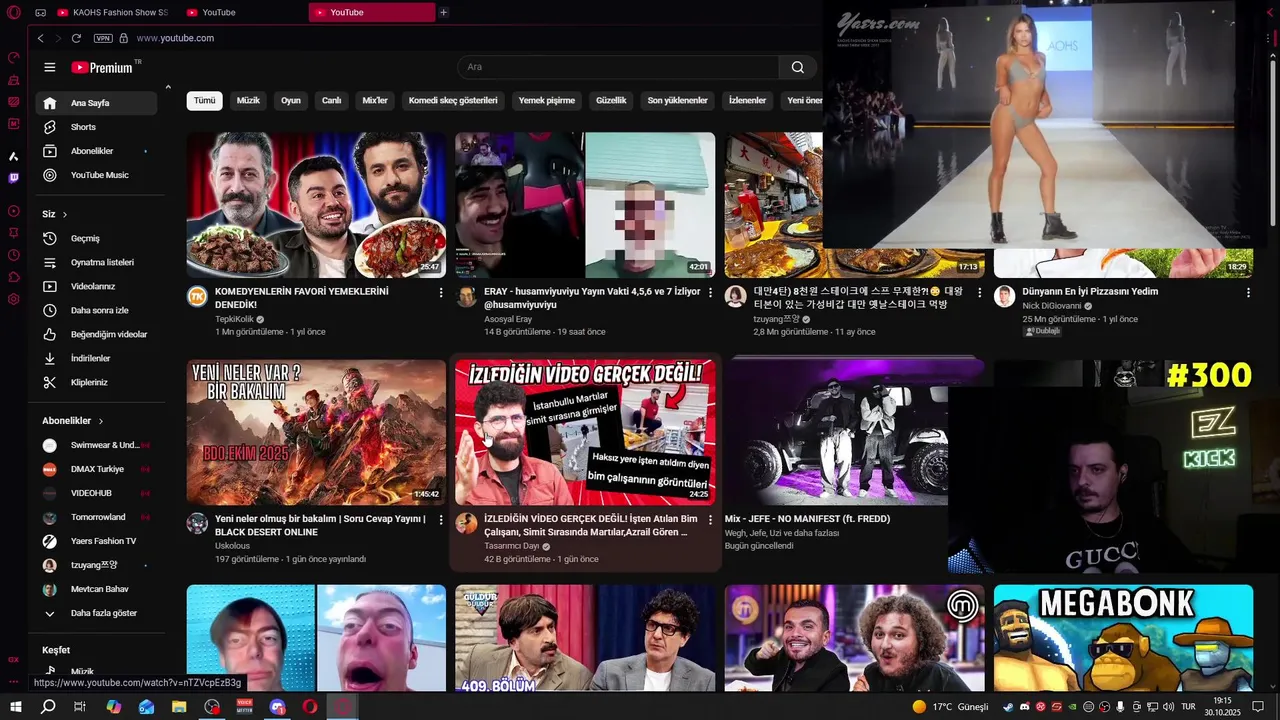1280x720 pixels.
Task: Open options for İZLEDİĞİN VİDEO GERÇEK DEĞİL video
Action: click(711, 520)
